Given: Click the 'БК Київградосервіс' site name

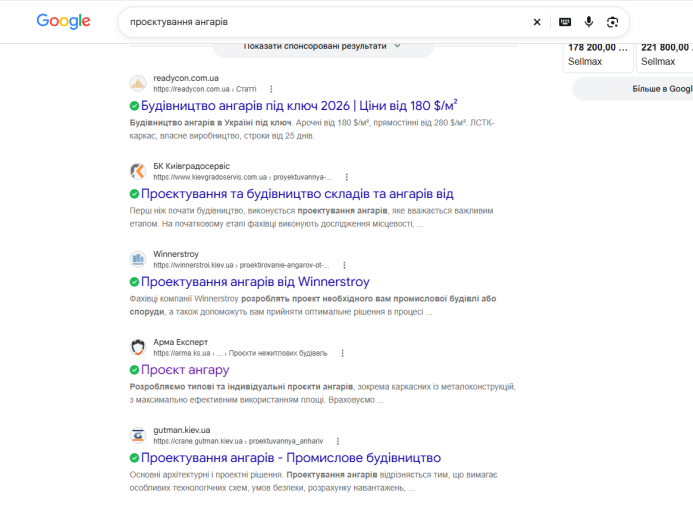Looking at the screenshot, I should (x=191, y=166).
